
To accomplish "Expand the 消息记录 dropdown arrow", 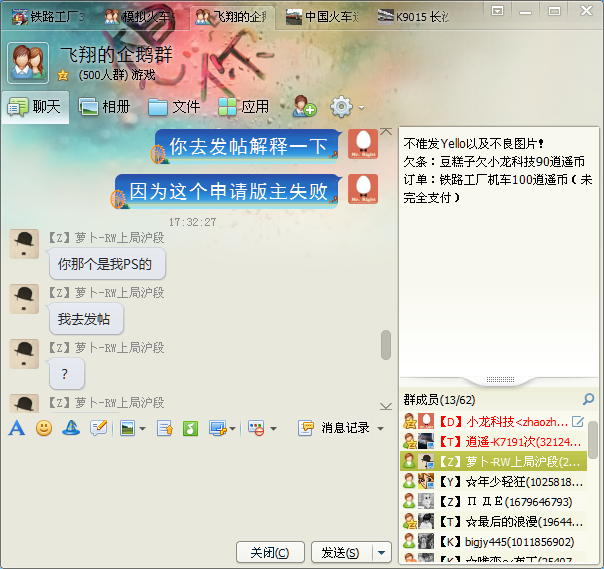I will [380, 428].
